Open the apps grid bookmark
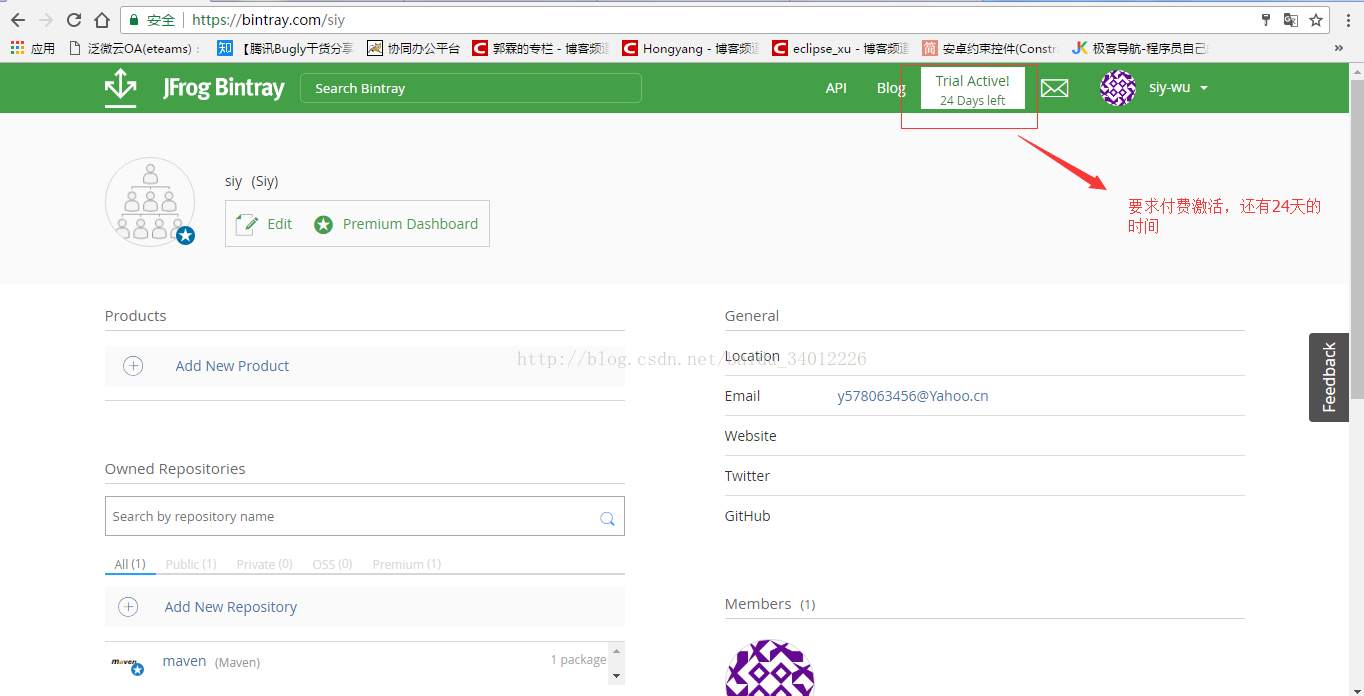This screenshot has width=1364, height=696. [17, 48]
